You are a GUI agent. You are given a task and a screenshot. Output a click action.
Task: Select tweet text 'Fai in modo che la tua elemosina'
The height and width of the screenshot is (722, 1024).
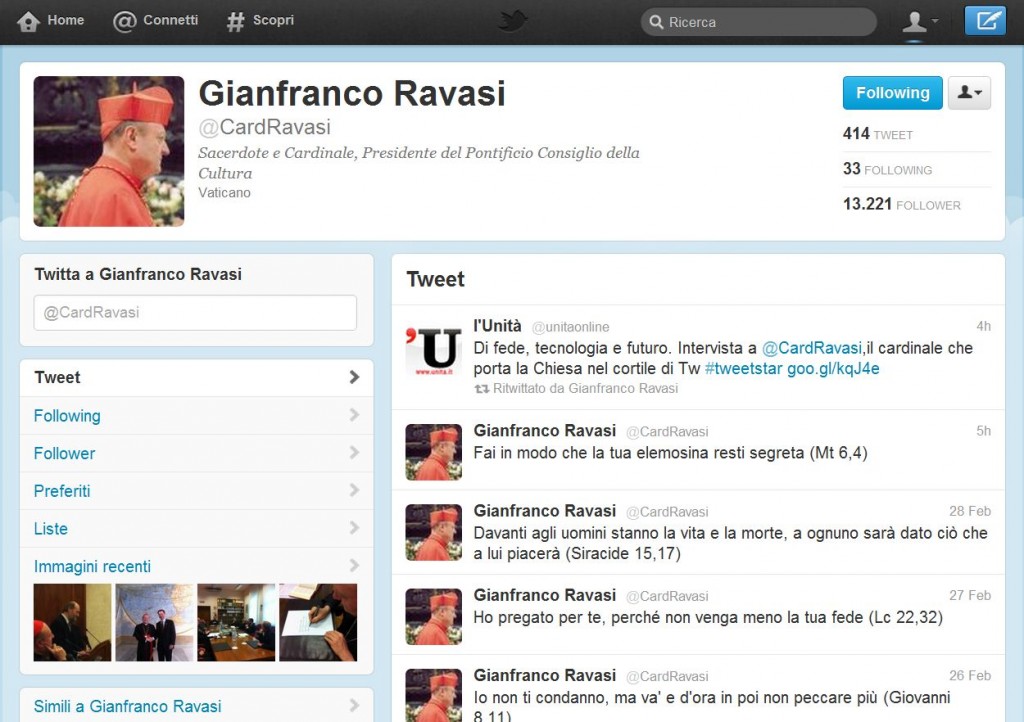589,453
